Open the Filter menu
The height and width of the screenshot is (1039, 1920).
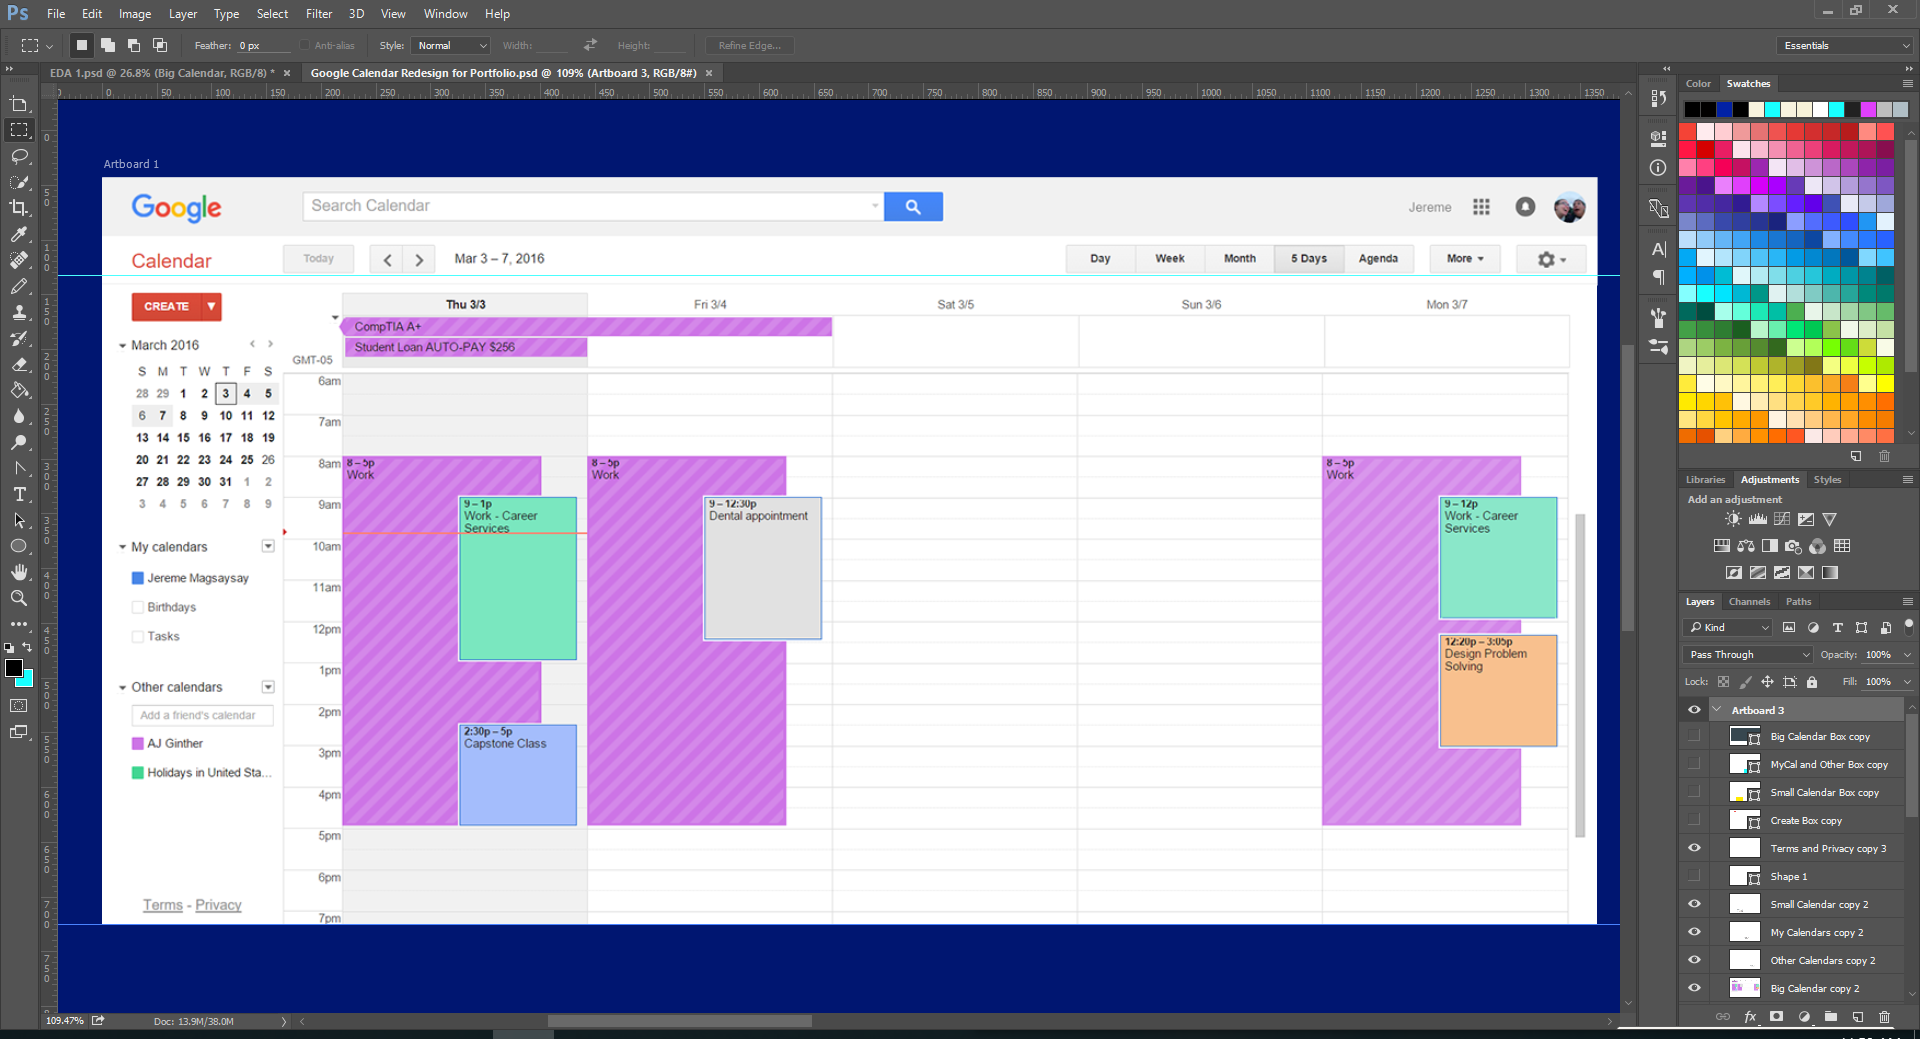coord(319,14)
